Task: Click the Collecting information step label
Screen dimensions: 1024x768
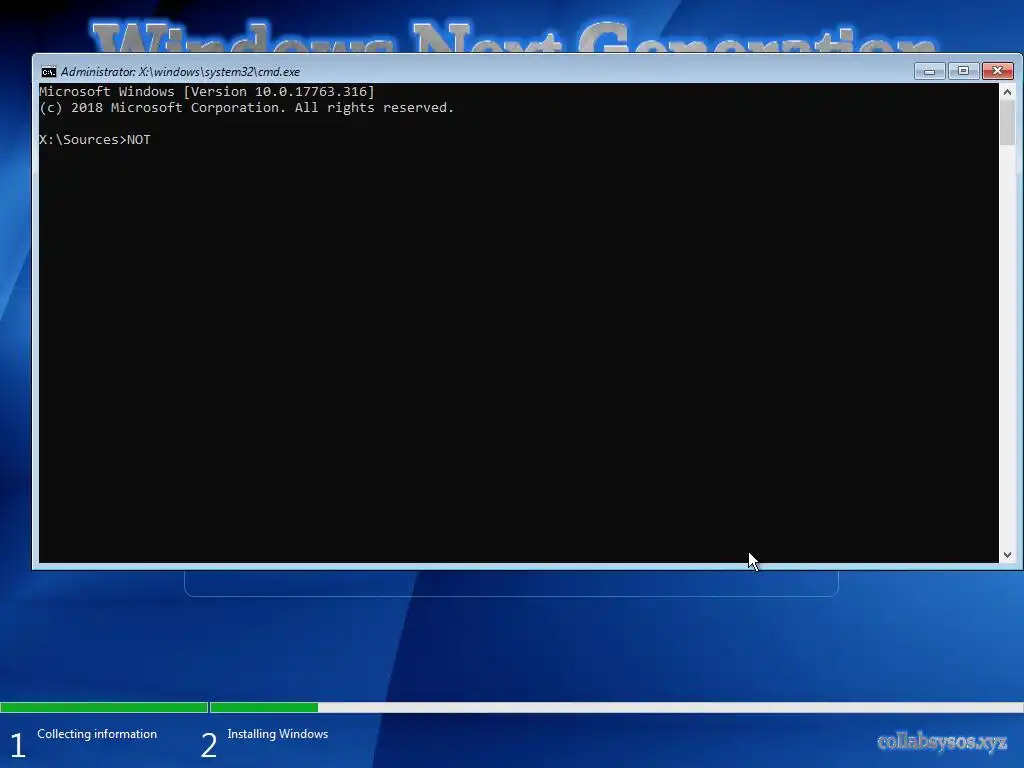Action: pyautogui.click(x=97, y=734)
